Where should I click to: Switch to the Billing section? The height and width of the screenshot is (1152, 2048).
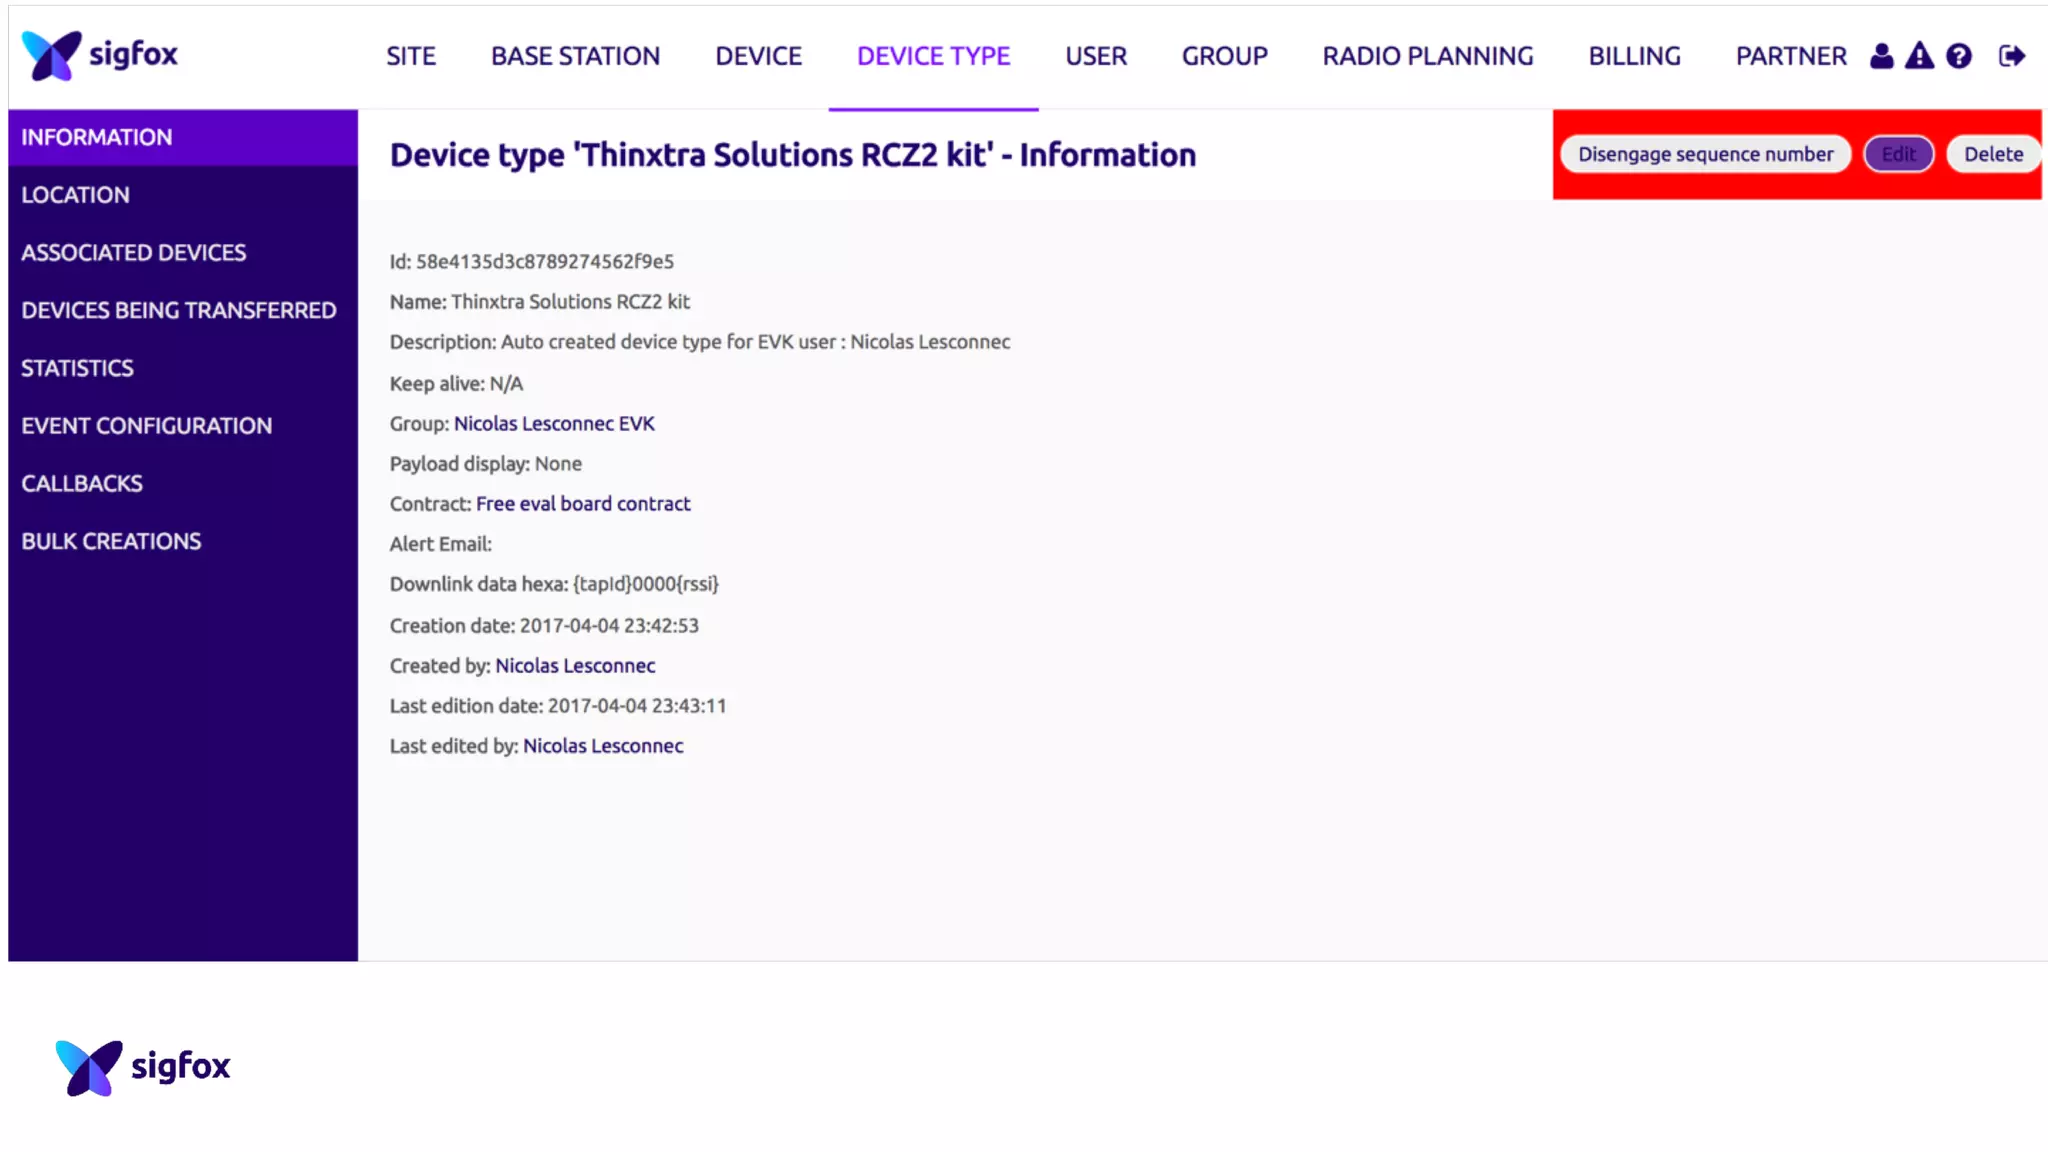click(1634, 56)
